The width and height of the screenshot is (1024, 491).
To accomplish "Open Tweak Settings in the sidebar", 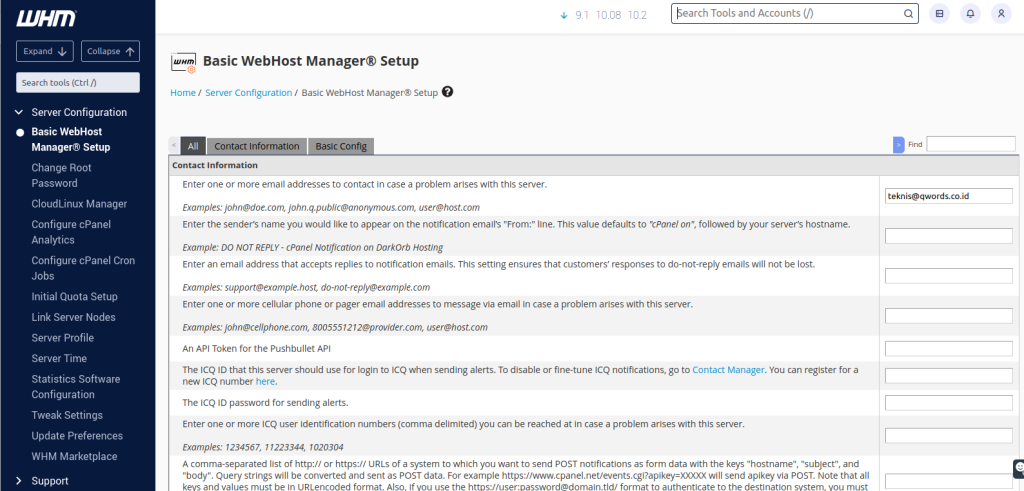I will 67,415.
